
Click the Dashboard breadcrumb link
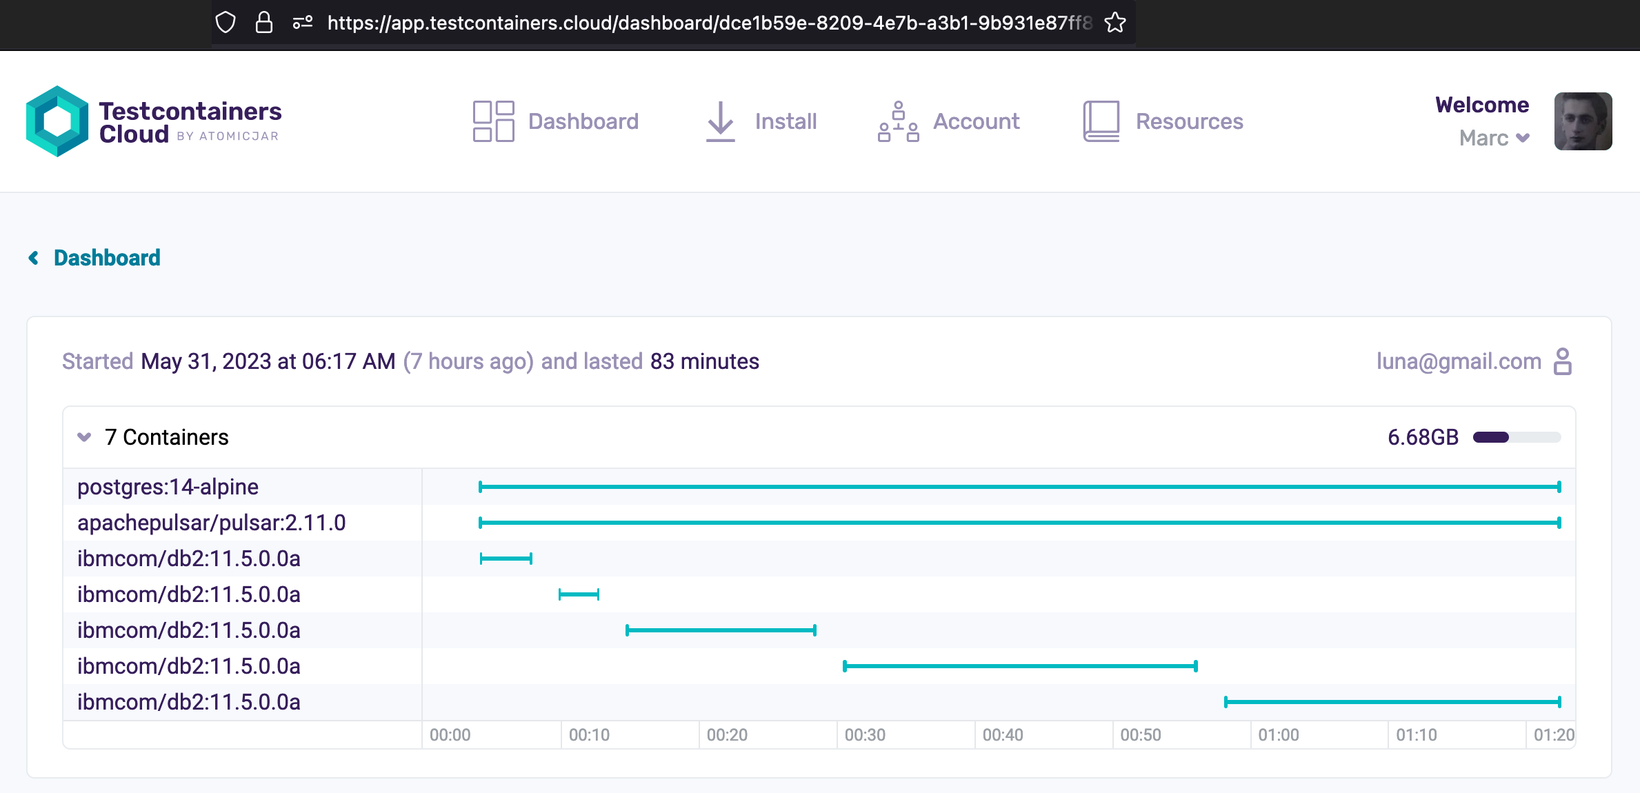click(107, 258)
